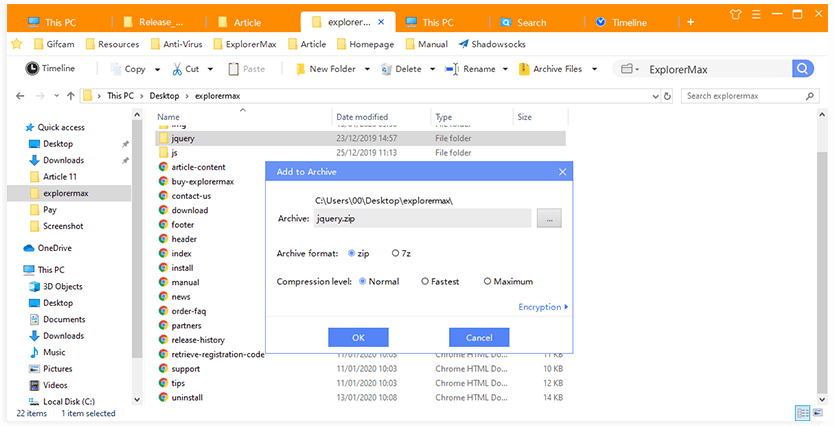Open the Archive Files dropdown arrow
This screenshot has width=835, height=426.
pos(594,69)
